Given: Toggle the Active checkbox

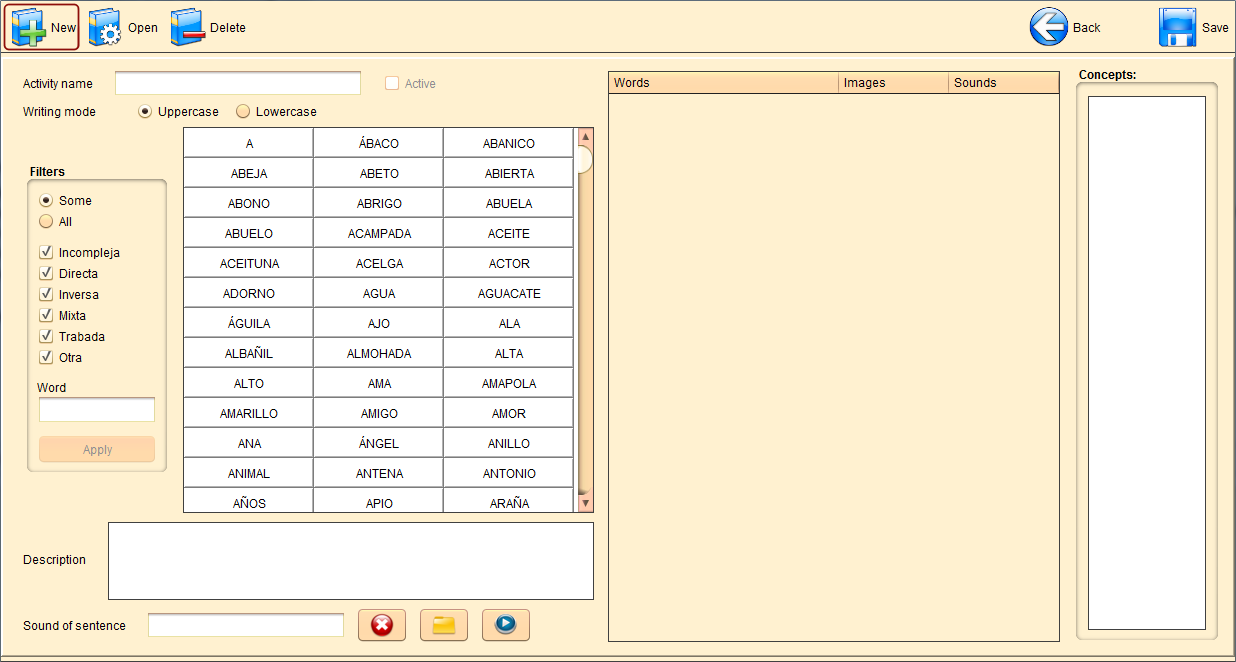Looking at the screenshot, I should (x=392, y=83).
